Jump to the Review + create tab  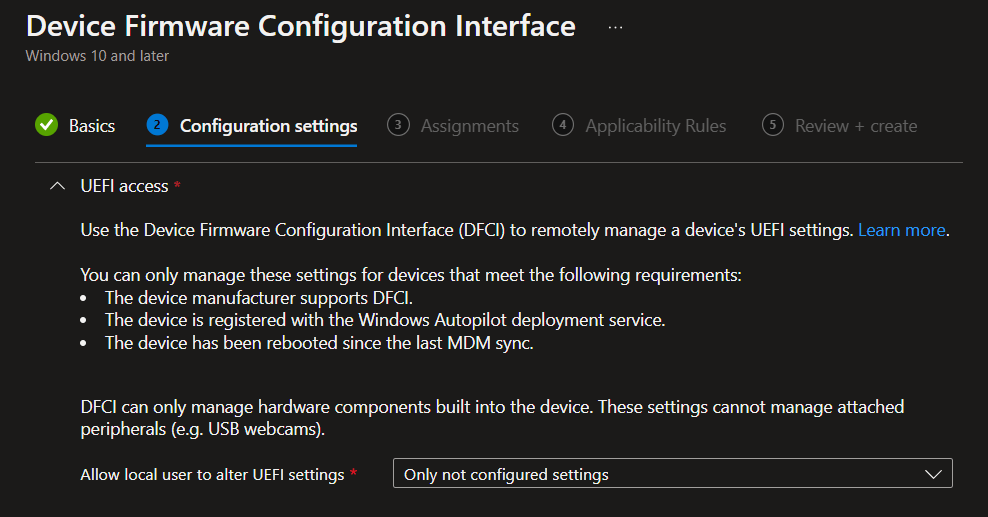pos(856,126)
